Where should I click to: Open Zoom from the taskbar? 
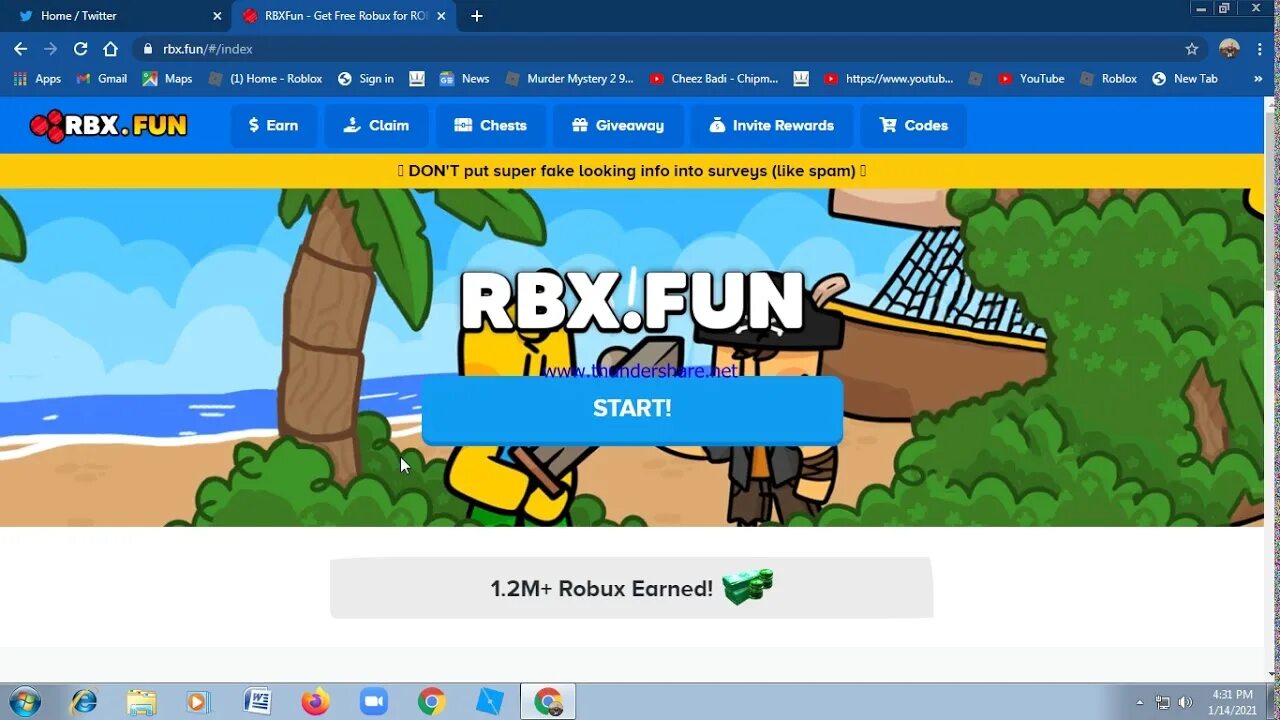(373, 702)
